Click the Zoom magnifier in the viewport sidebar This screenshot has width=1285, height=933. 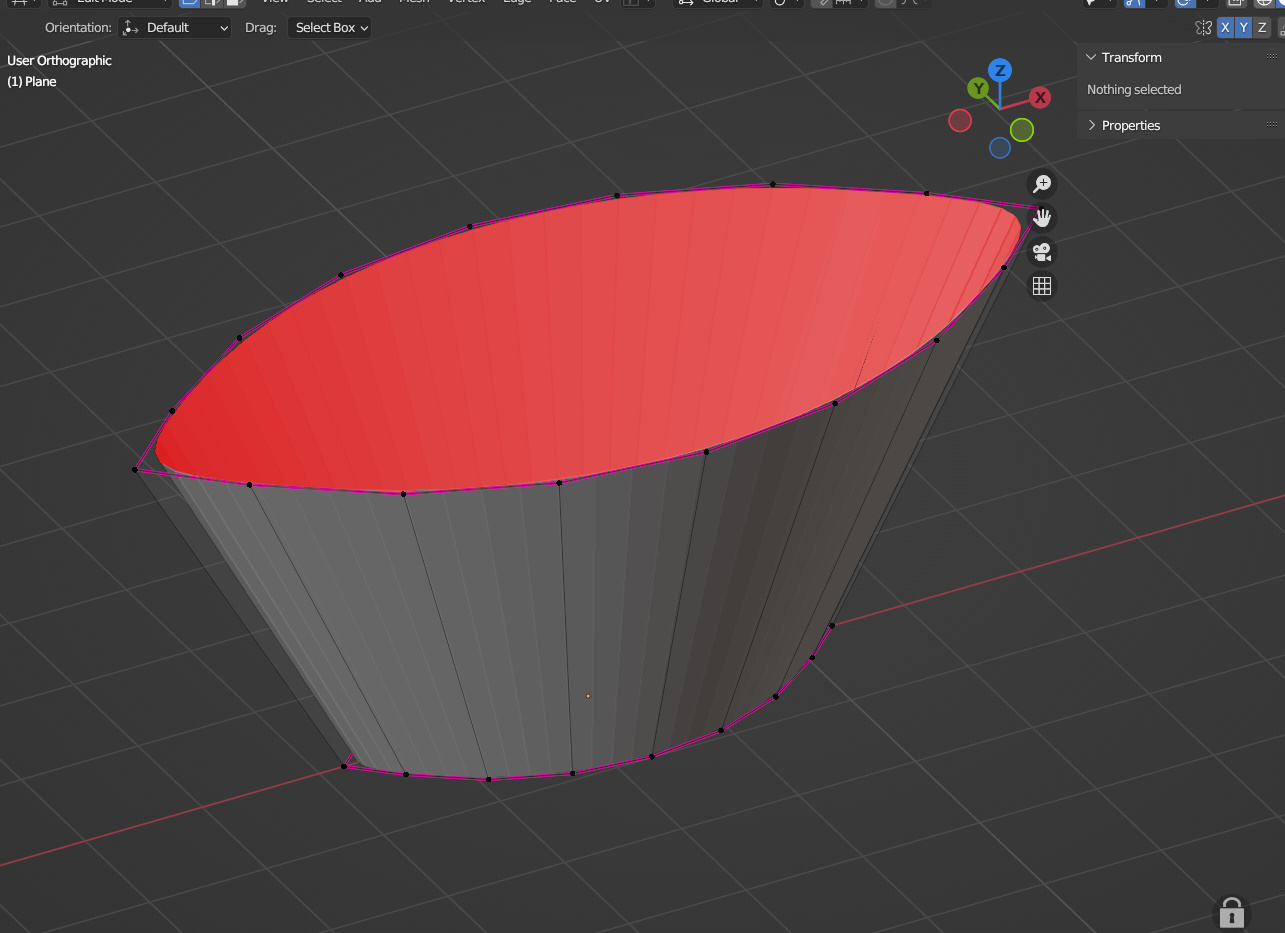pos(1041,184)
